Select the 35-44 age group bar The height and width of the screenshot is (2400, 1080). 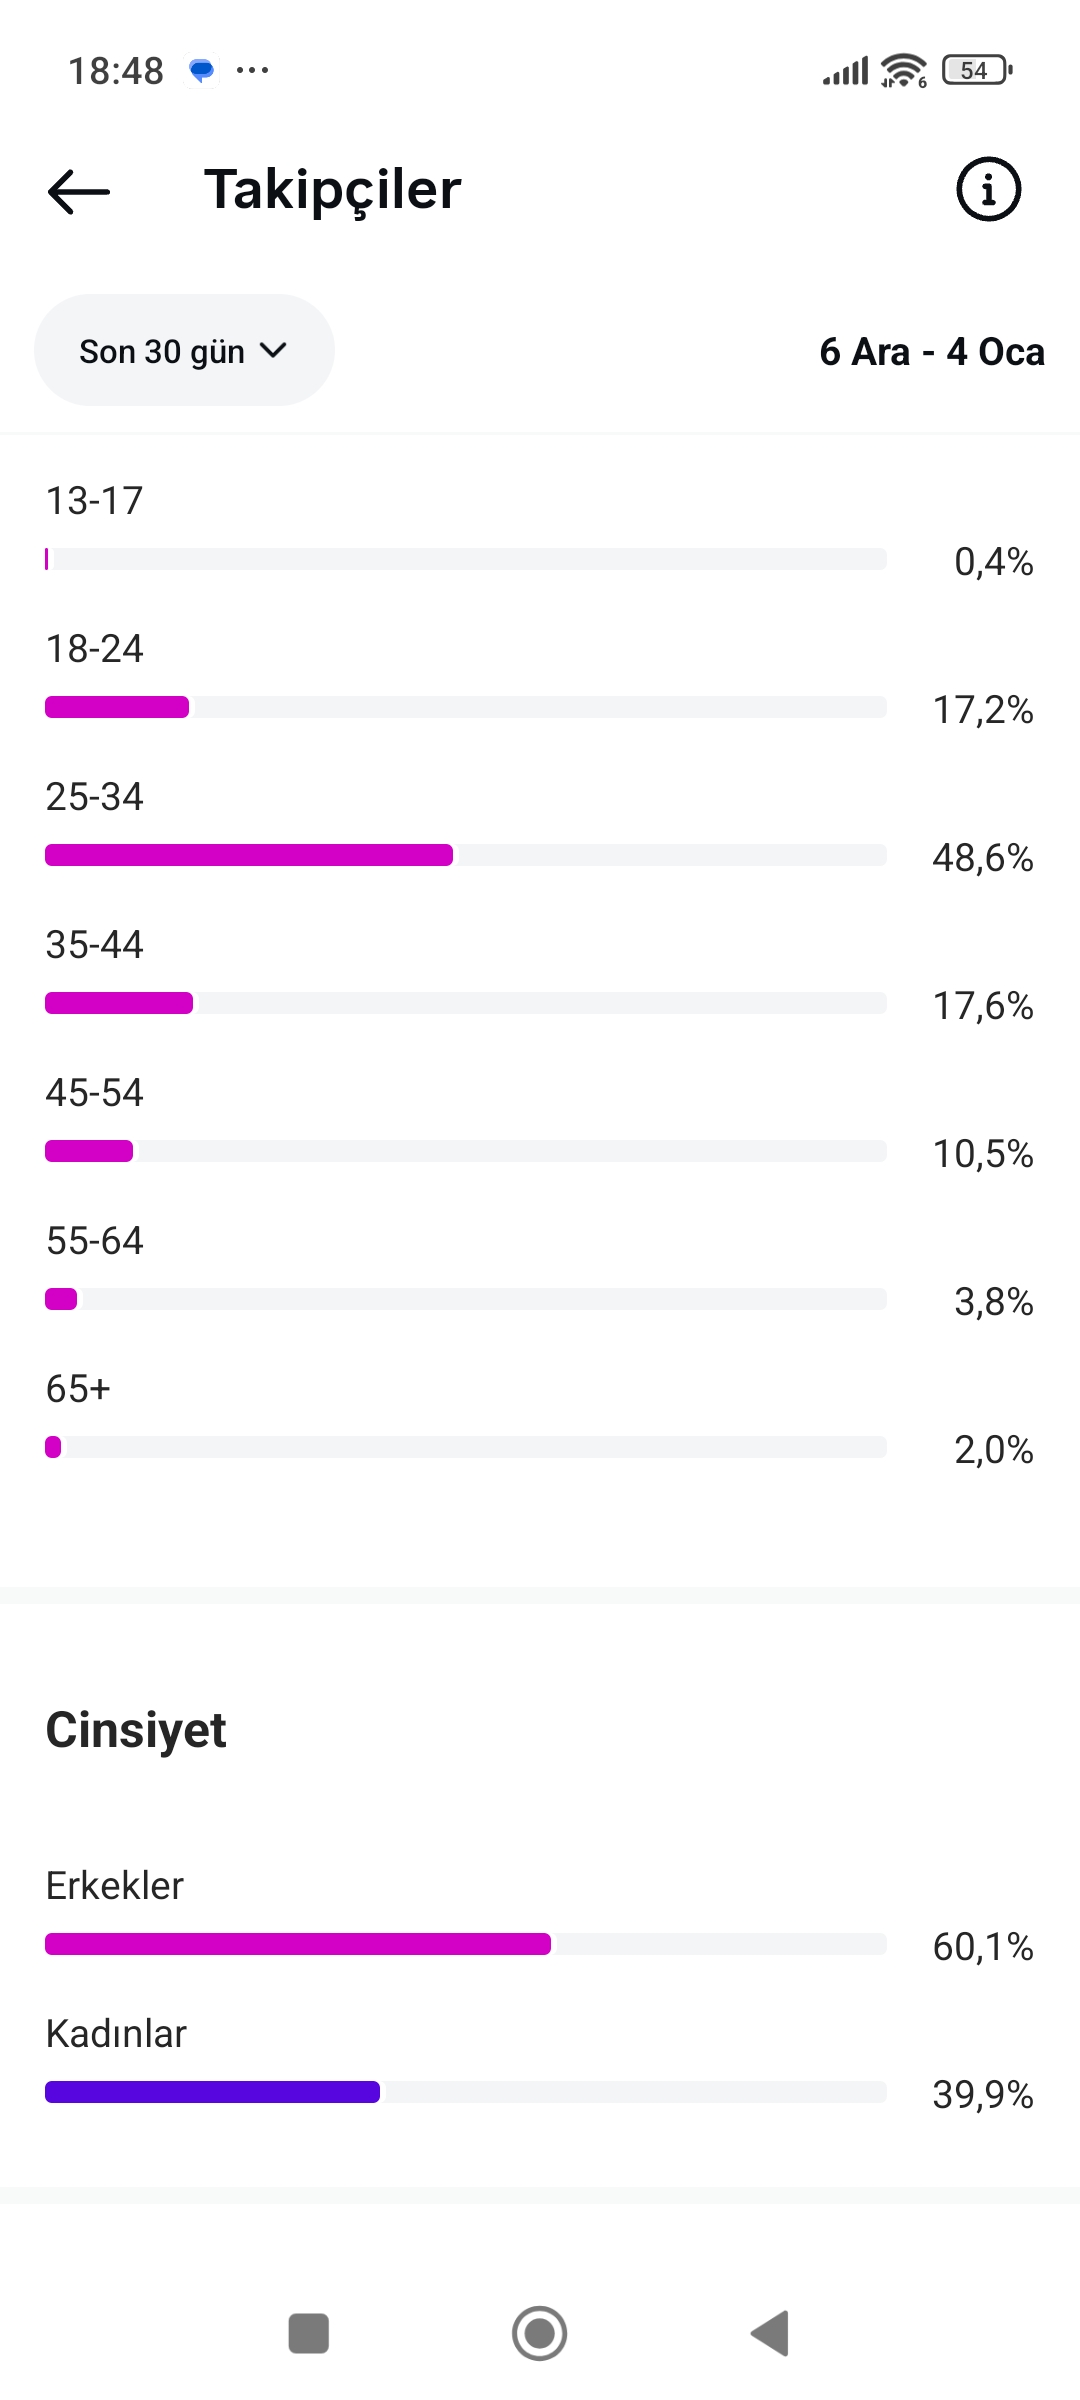pos(466,1003)
